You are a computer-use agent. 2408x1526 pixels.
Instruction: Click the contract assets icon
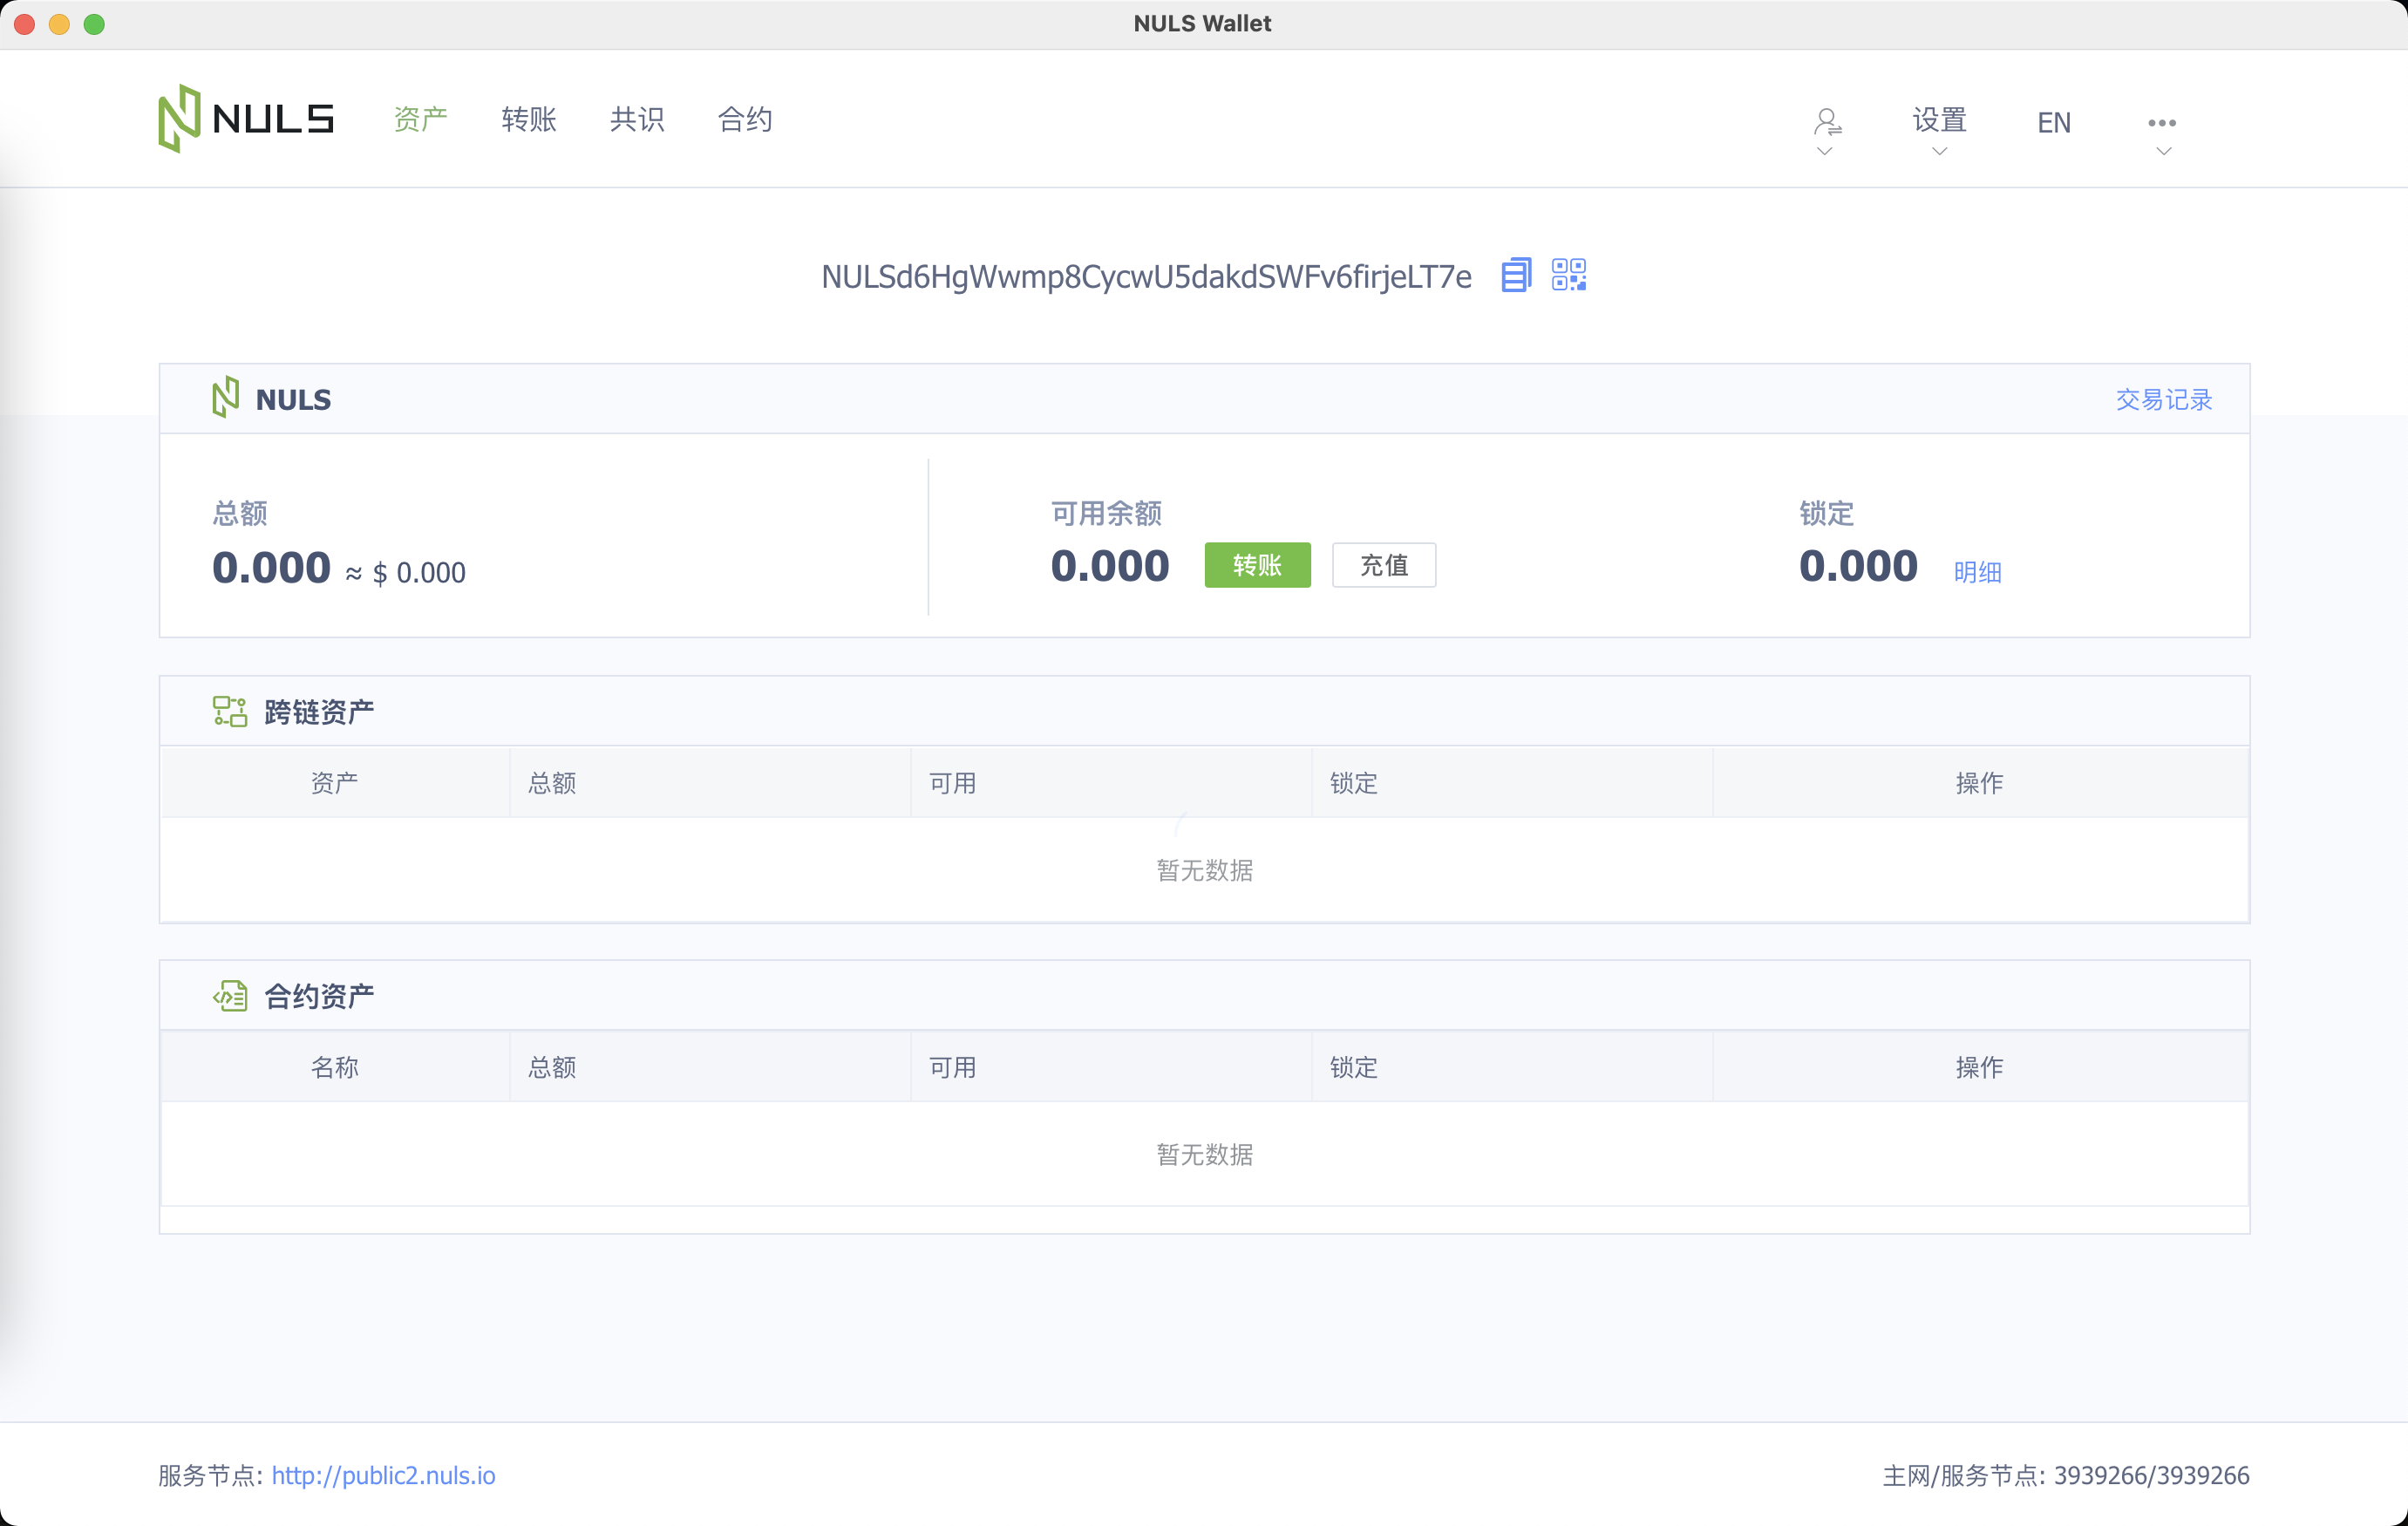click(x=229, y=995)
